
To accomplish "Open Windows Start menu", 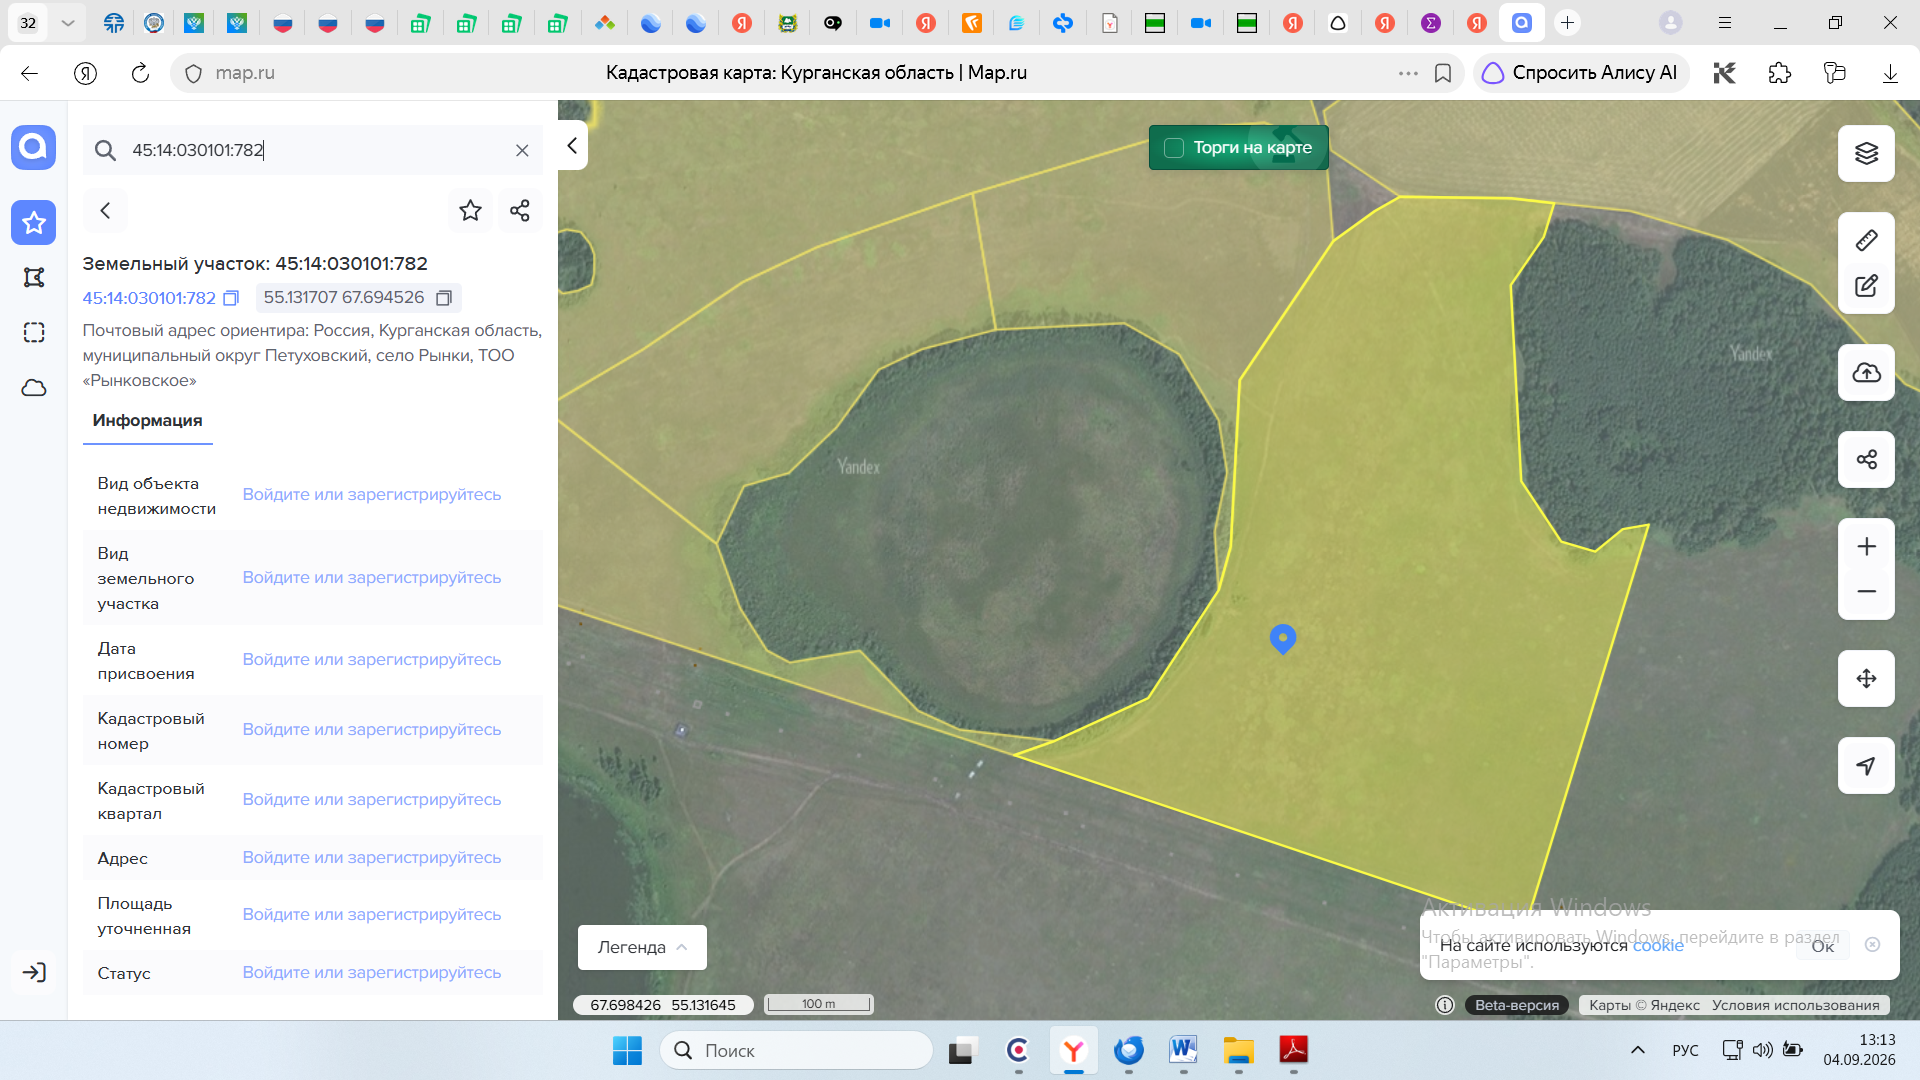I will click(x=627, y=1050).
